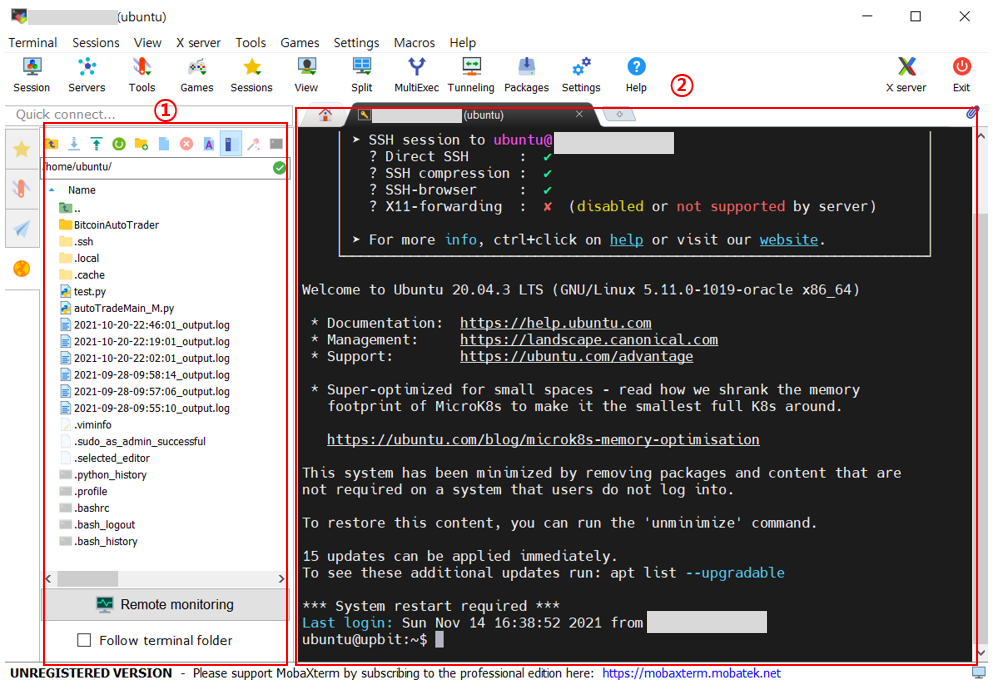This screenshot has width=1004, height=693.
Task: Click the green path confirm check icon
Action: coord(279,167)
